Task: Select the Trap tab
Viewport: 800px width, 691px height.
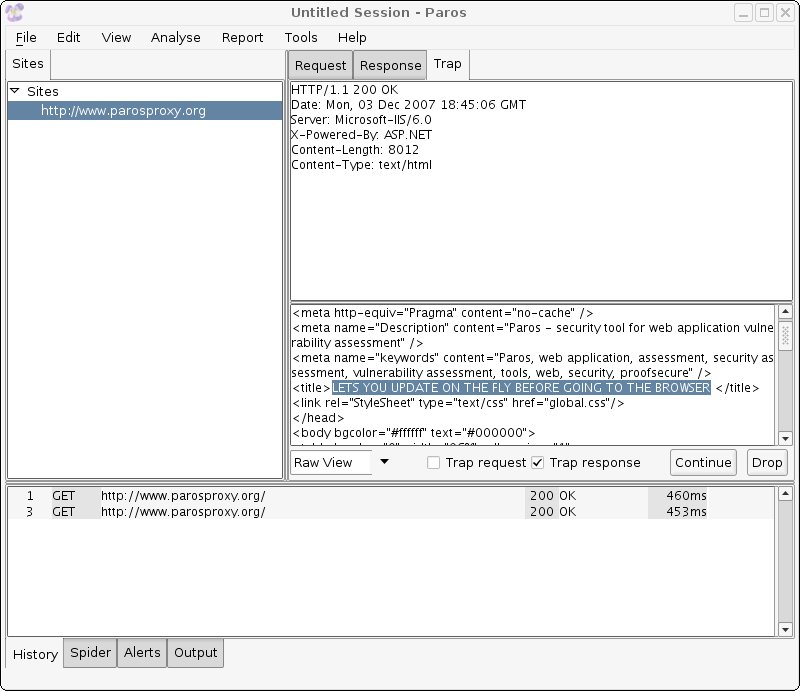Action: 447,64
